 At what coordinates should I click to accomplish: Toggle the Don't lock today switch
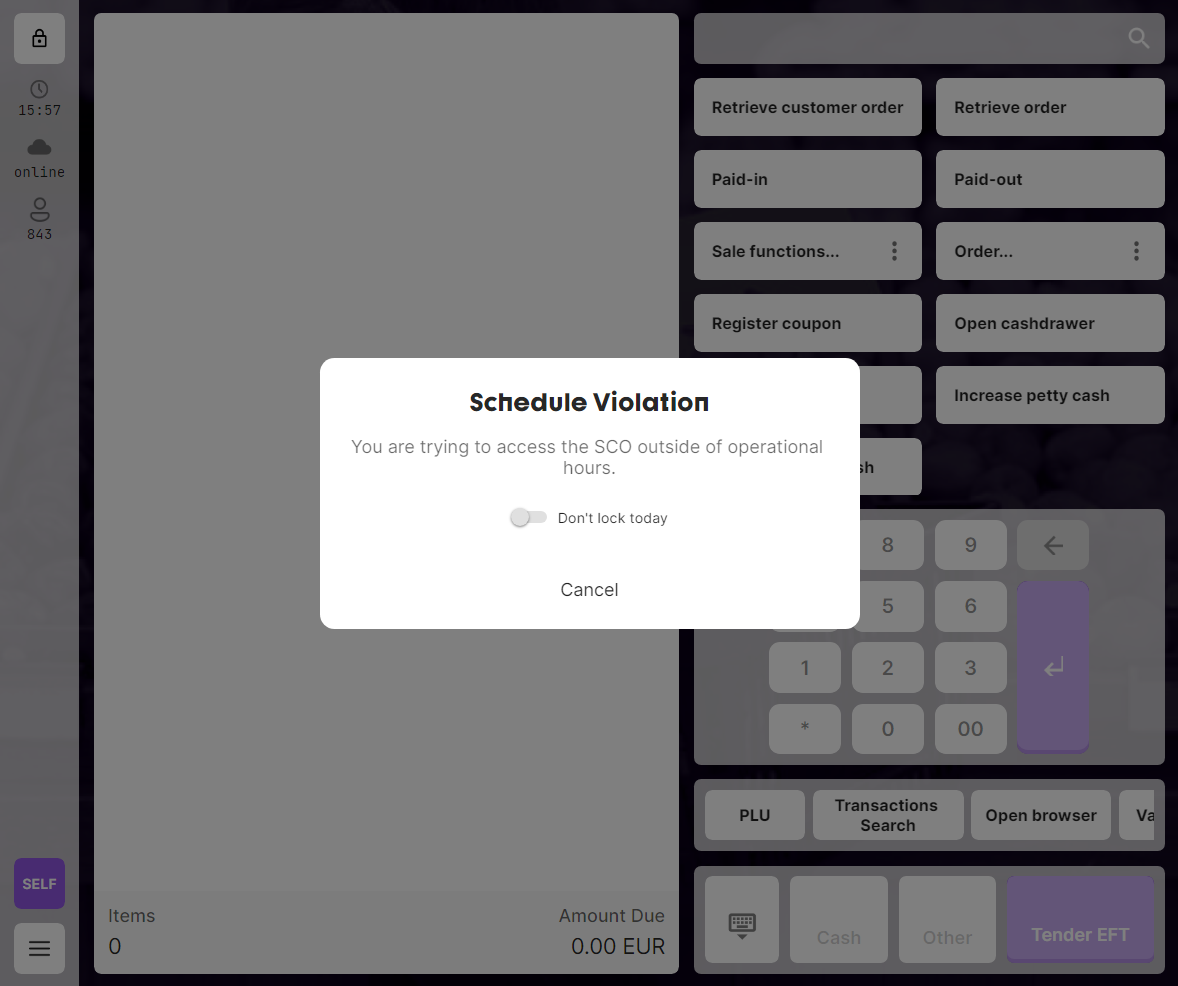528,517
